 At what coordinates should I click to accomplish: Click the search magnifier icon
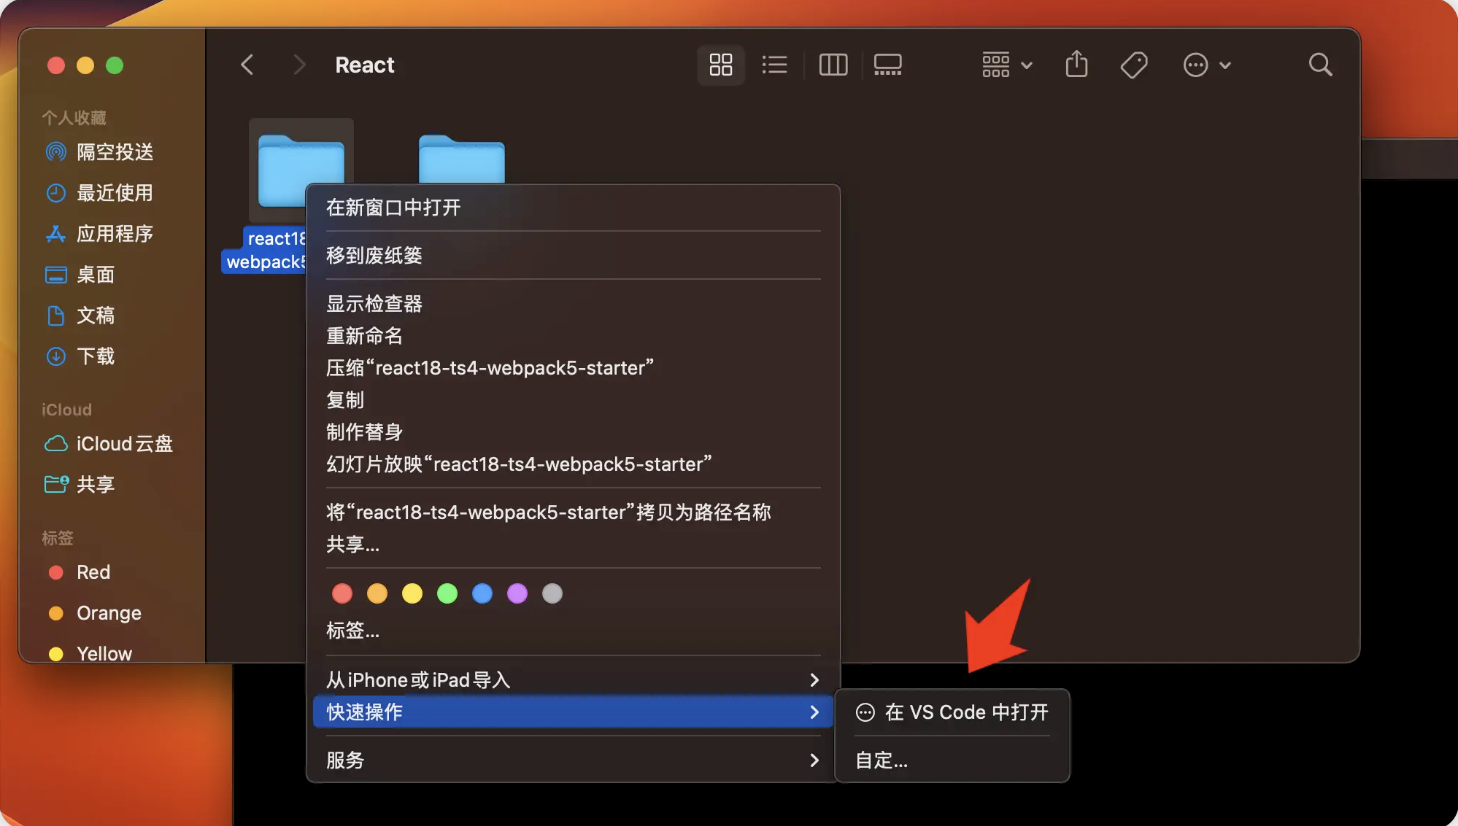tap(1320, 65)
